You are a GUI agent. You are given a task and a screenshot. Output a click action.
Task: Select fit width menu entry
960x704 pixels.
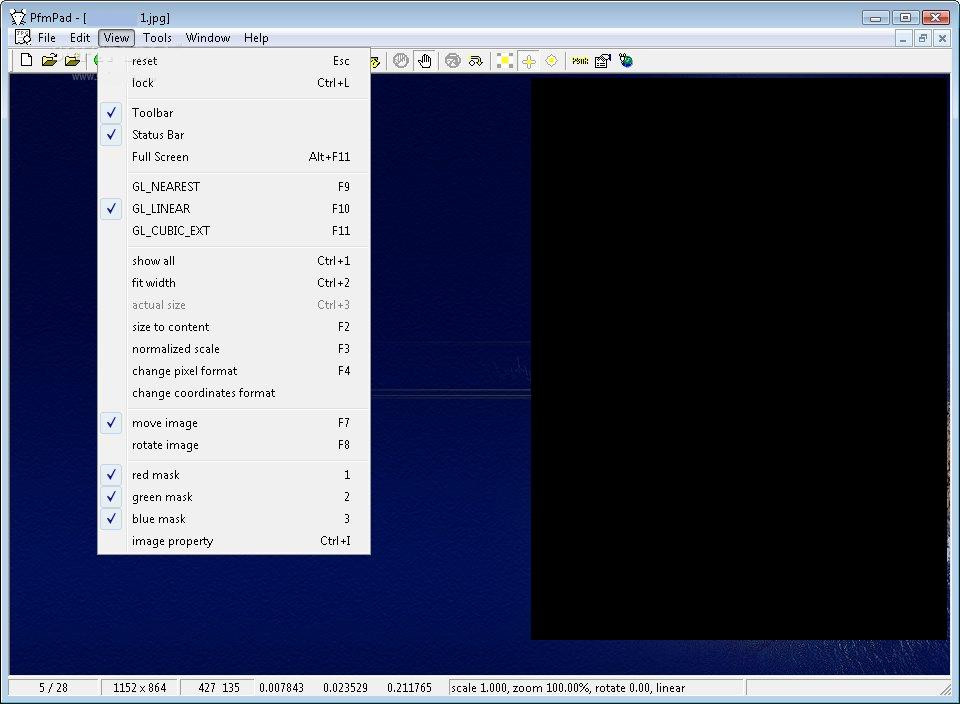tap(234, 283)
